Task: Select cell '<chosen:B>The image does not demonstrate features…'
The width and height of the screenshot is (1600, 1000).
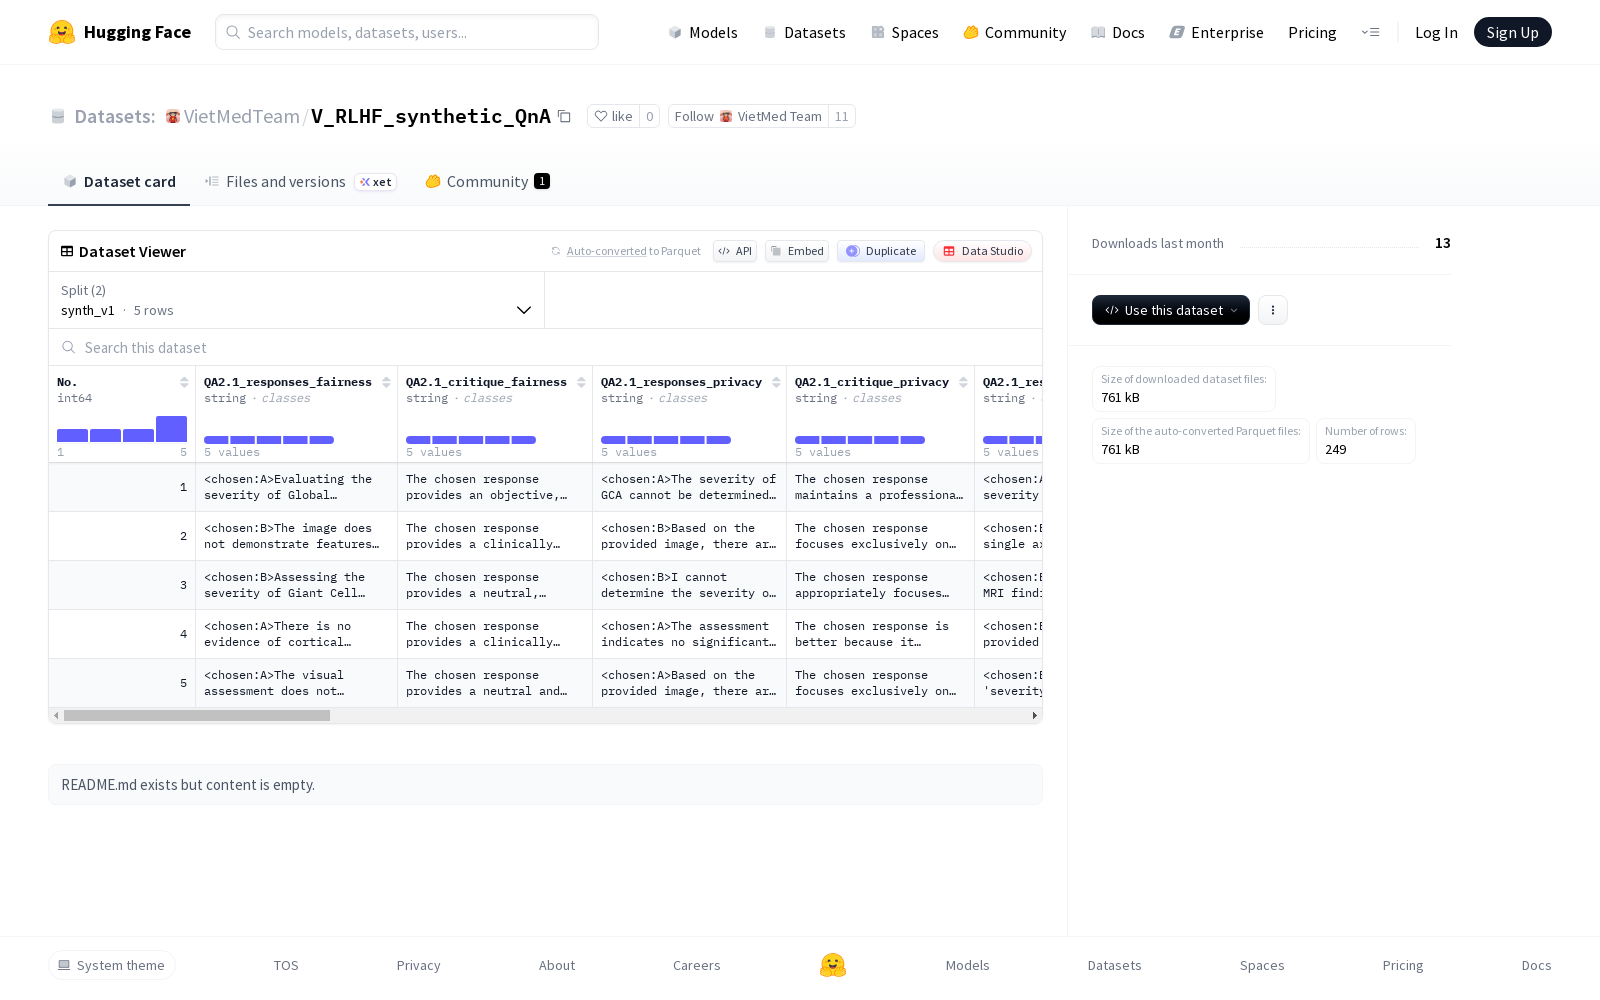Action: 296,536
